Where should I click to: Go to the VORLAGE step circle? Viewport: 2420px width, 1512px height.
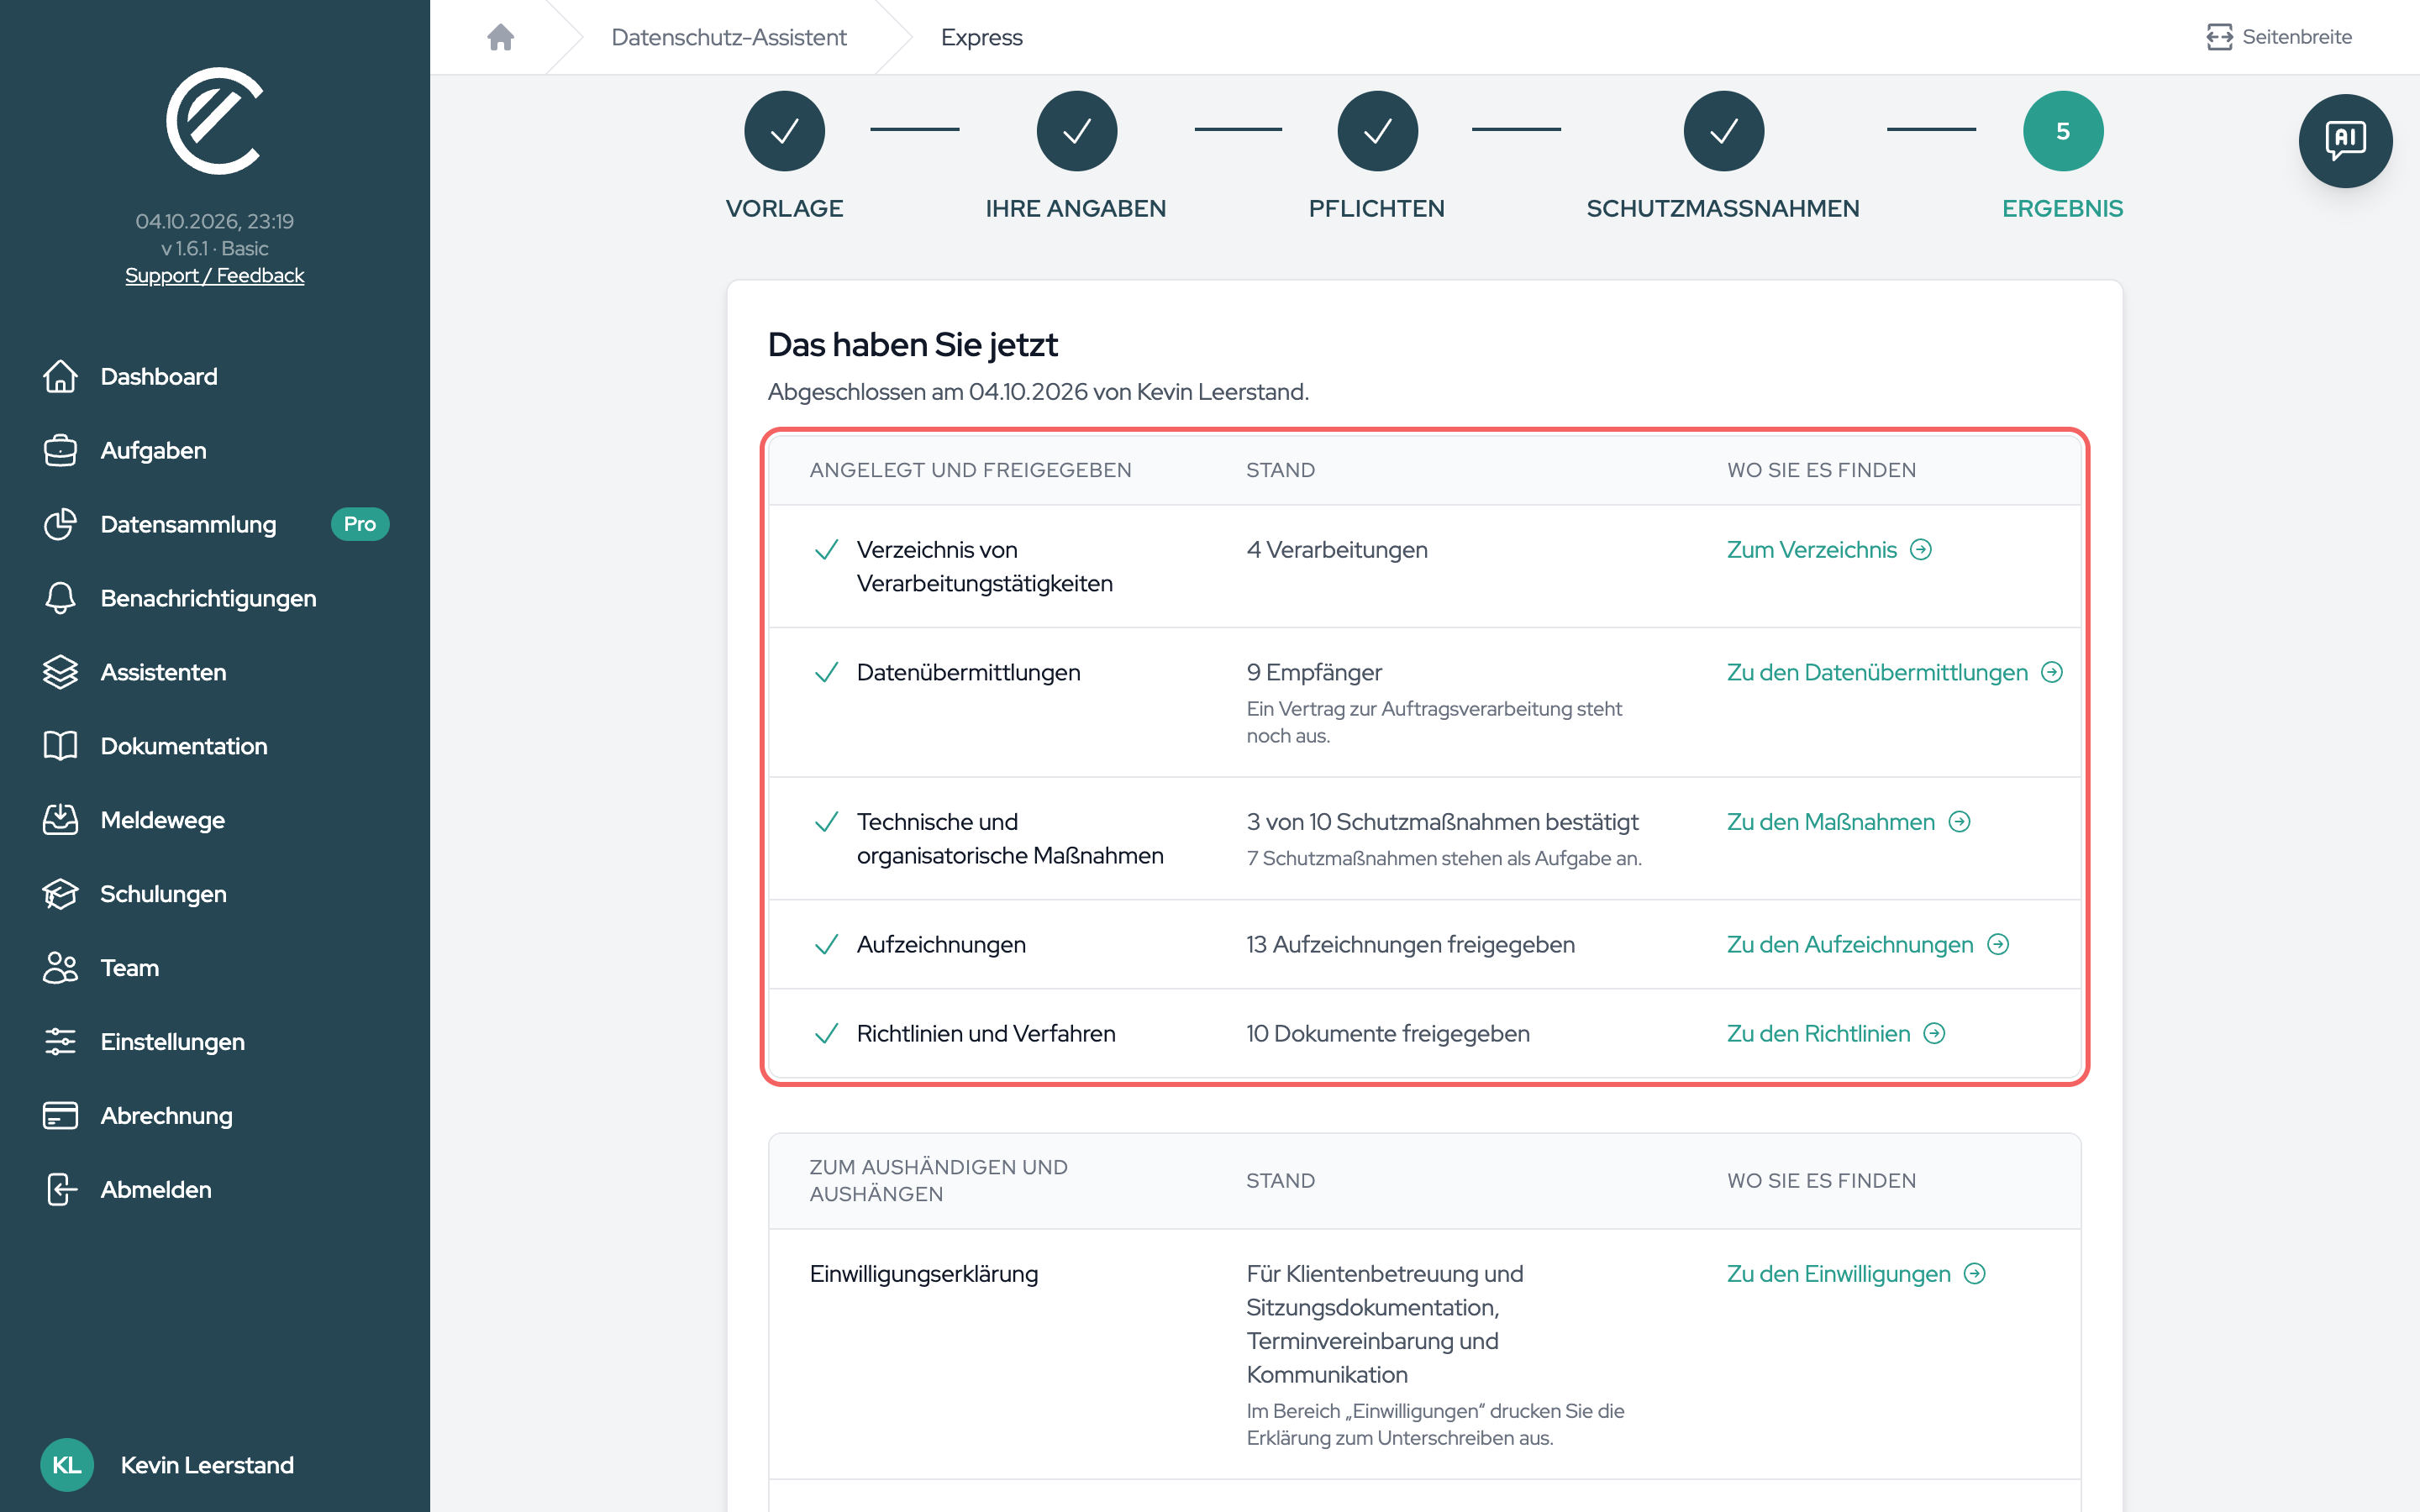point(784,131)
